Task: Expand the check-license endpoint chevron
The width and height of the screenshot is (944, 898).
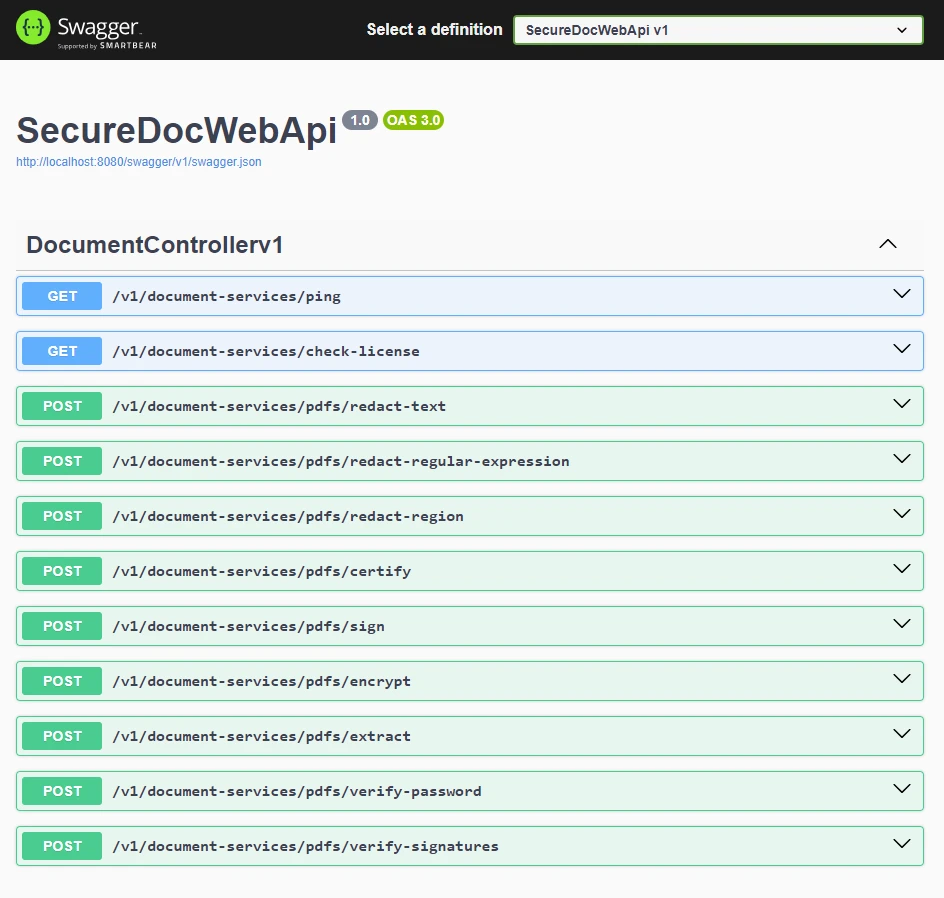Action: pyautogui.click(x=901, y=349)
